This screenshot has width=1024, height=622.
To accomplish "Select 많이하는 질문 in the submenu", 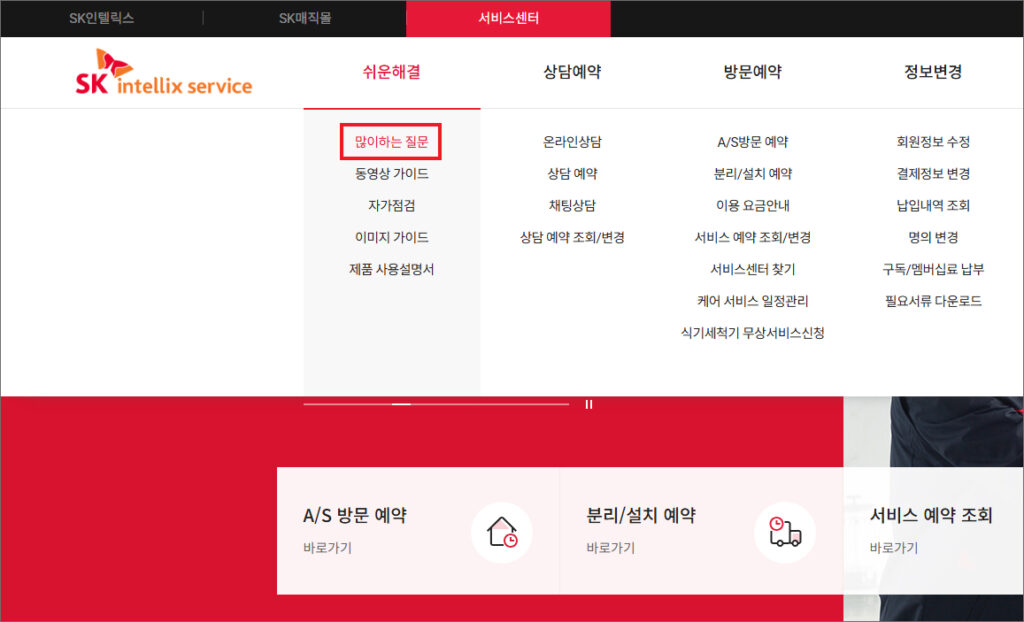I will pyautogui.click(x=391, y=142).
